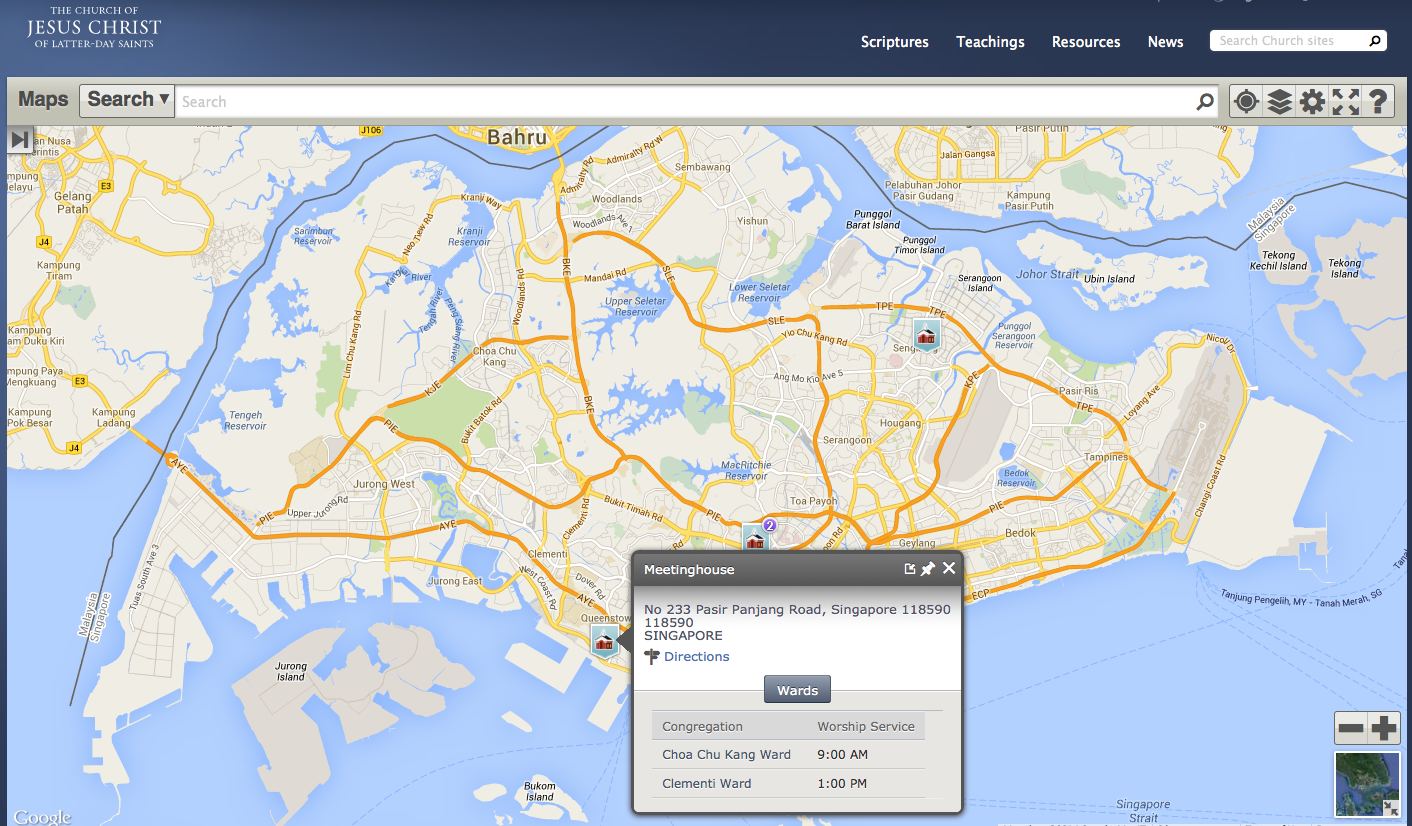Click the Meetinghouse popup title
This screenshot has width=1412, height=826.
689,569
